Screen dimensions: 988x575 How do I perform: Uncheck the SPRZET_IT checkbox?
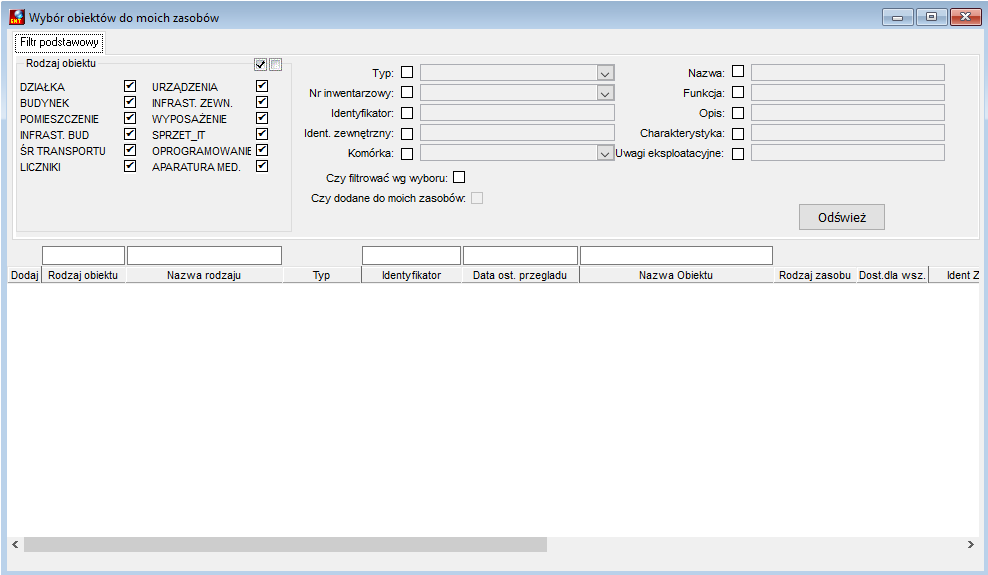(262, 134)
